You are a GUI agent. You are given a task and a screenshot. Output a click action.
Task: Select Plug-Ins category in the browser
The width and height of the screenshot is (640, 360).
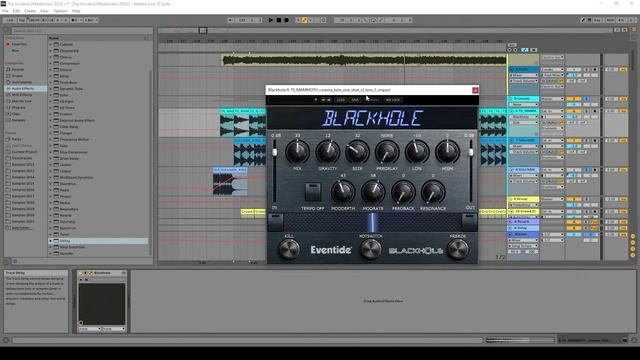click(x=18, y=108)
